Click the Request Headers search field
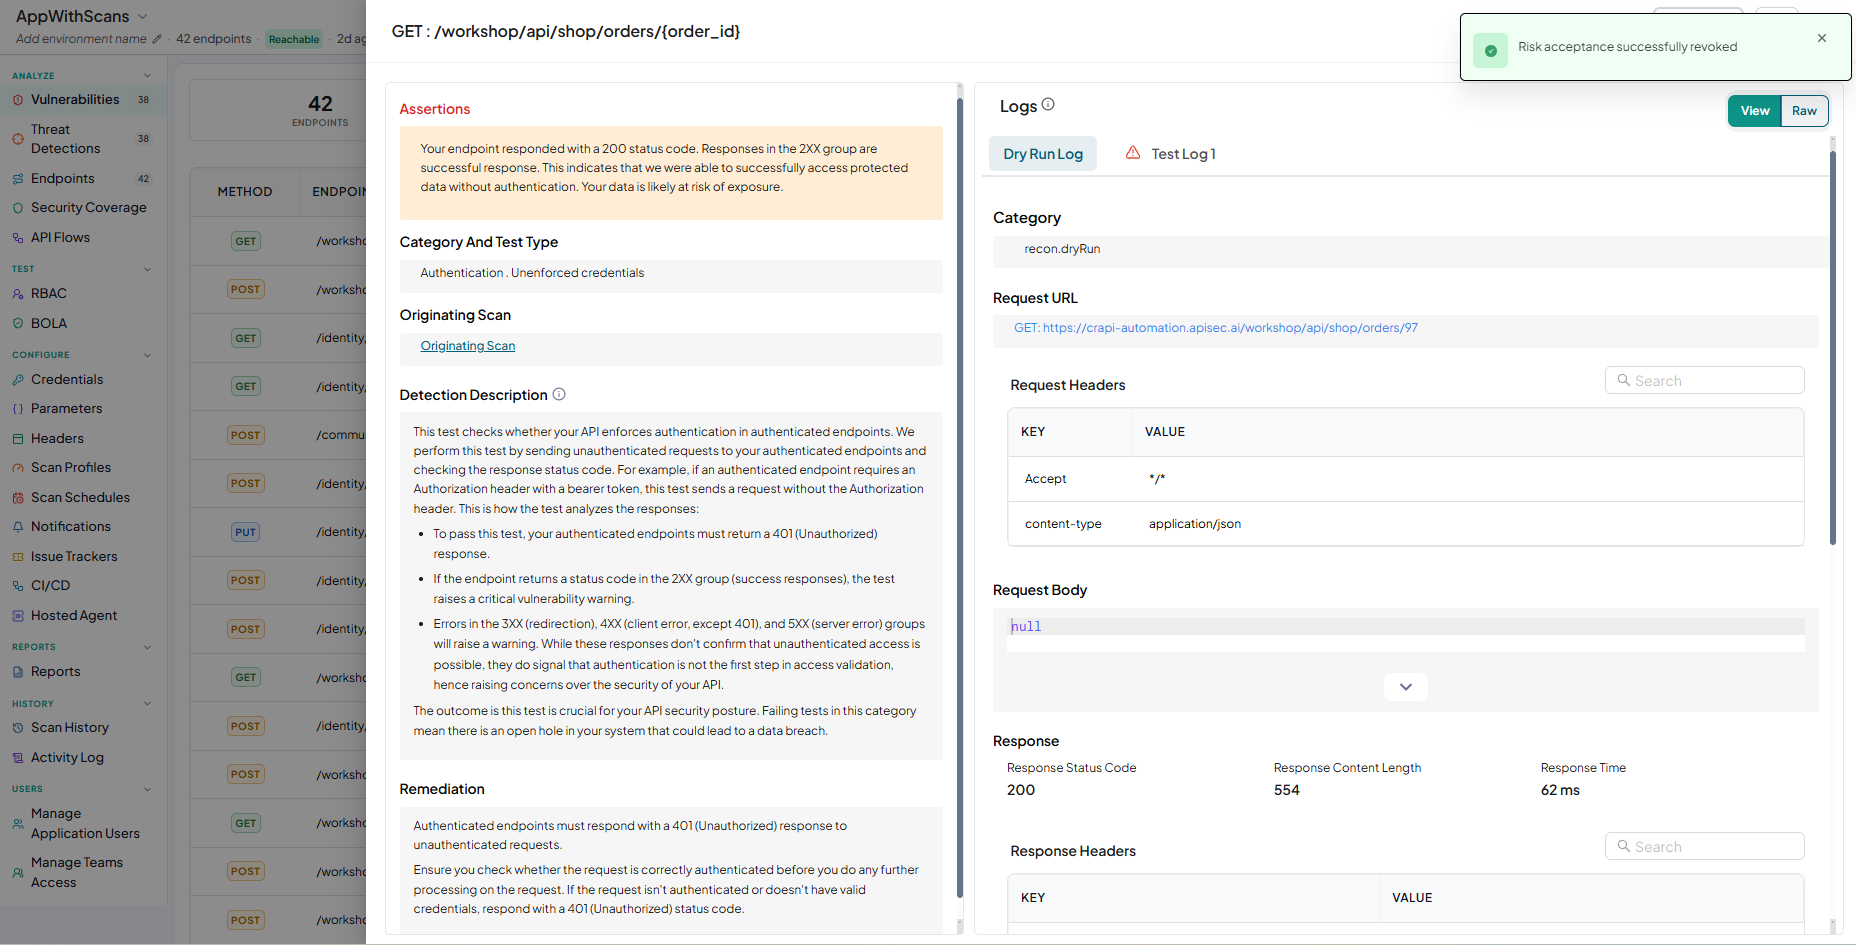This screenshot has height=945, width=1856. 1705,381
